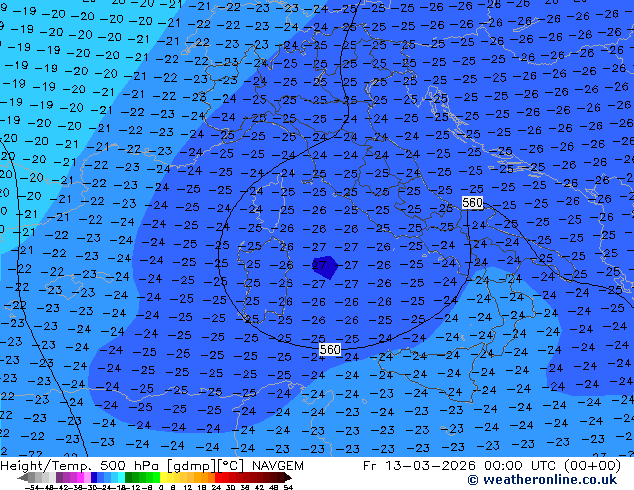
Task: Click the '[gdmp][°C]' units label in the title
Action: tap(206, 466)
